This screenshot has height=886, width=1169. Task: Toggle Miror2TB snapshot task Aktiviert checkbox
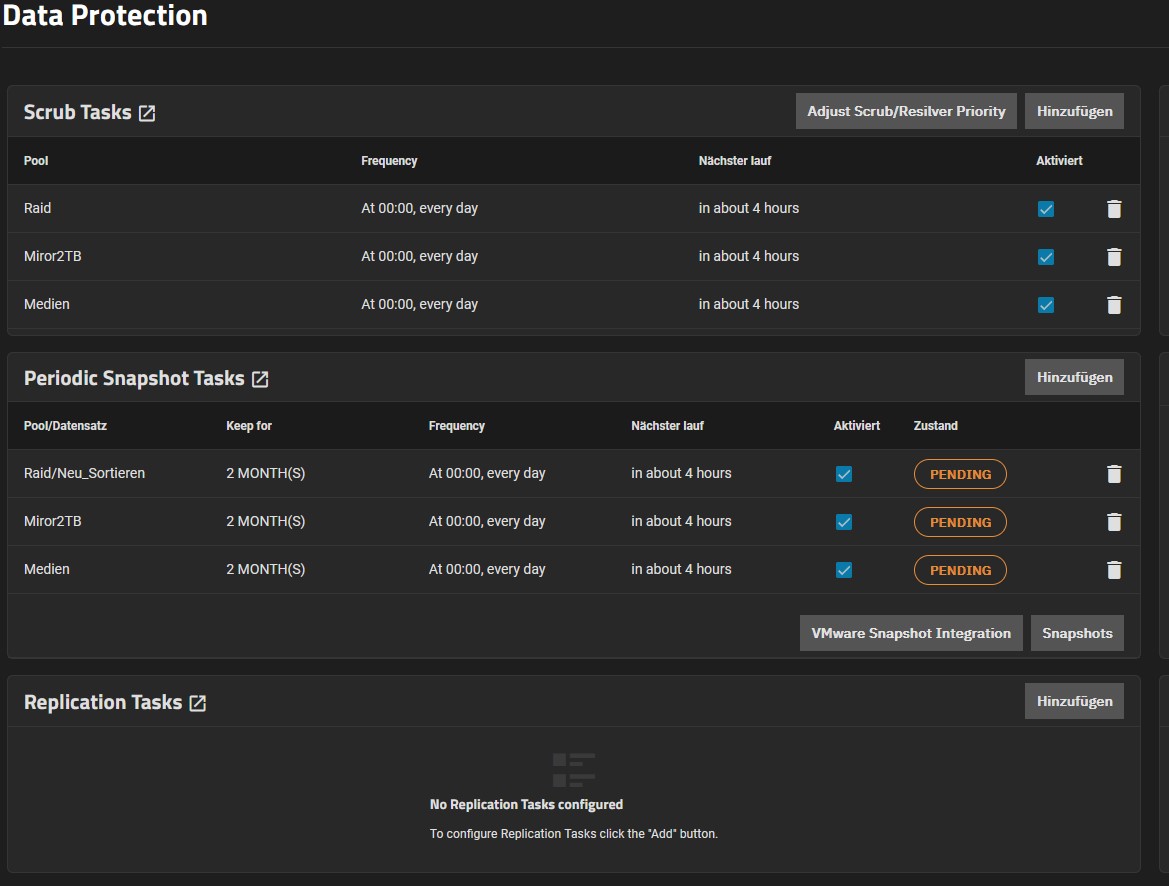tap(844, 522)
